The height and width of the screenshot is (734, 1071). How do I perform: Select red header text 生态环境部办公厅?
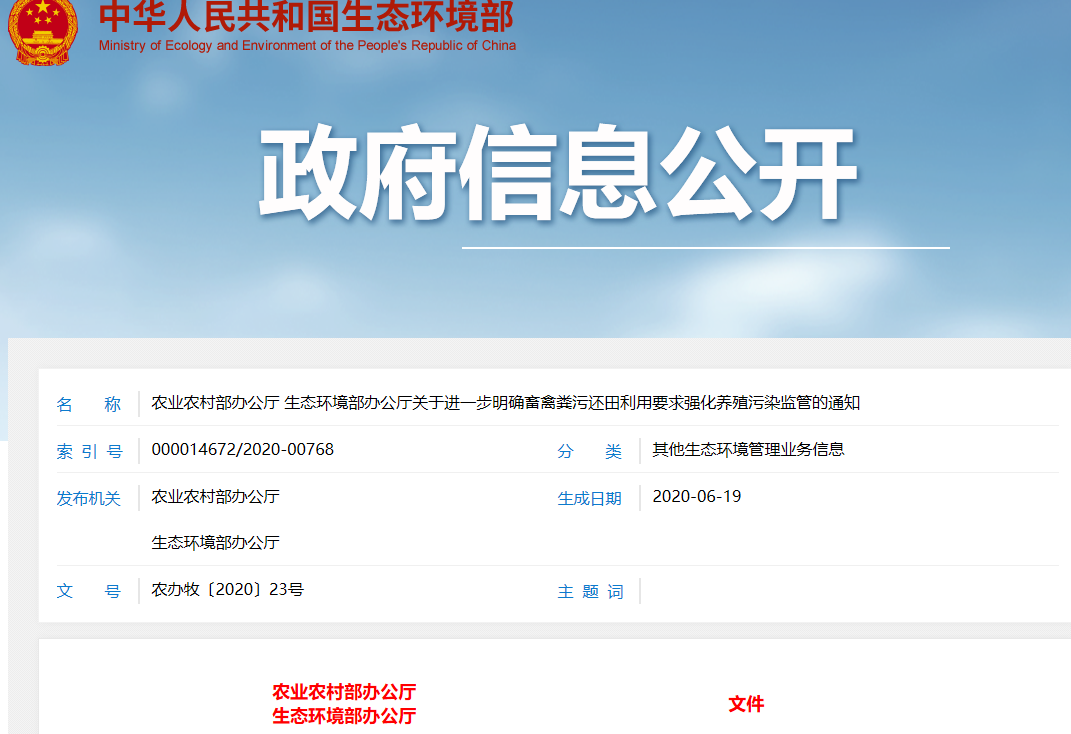click(x=344, y=716)
